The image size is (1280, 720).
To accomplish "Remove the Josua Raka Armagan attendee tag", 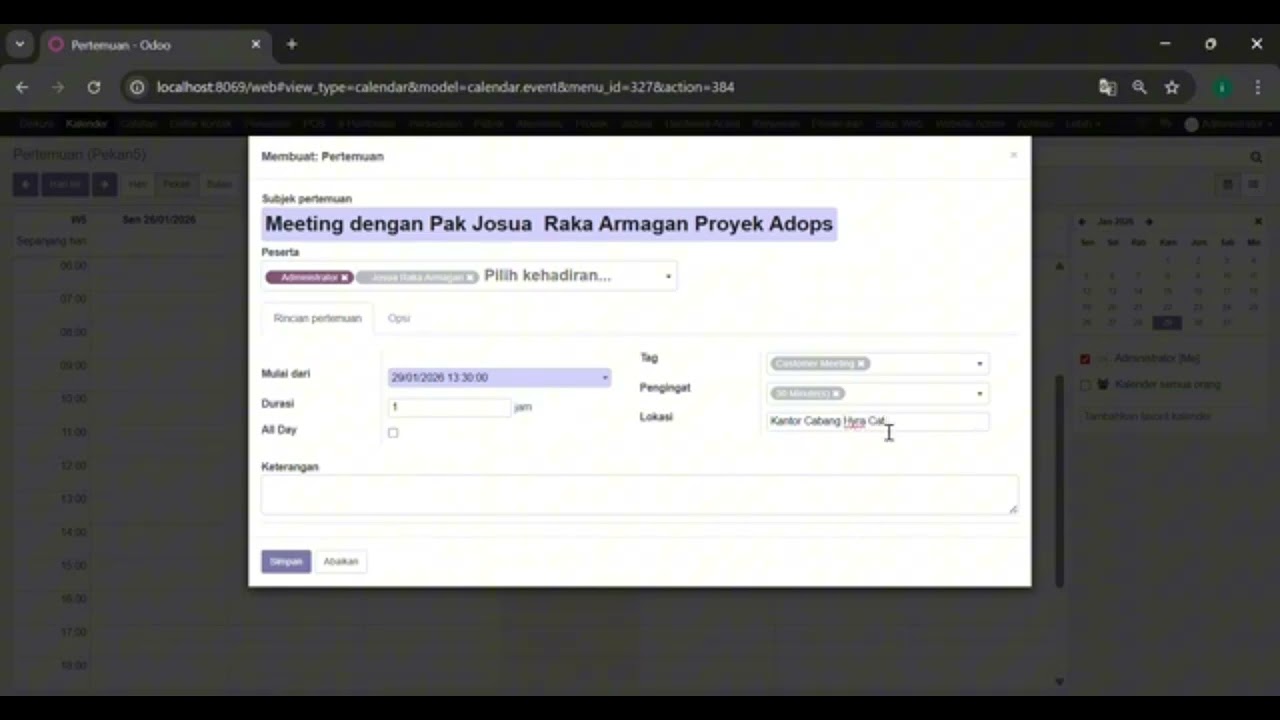I will 469,277.
